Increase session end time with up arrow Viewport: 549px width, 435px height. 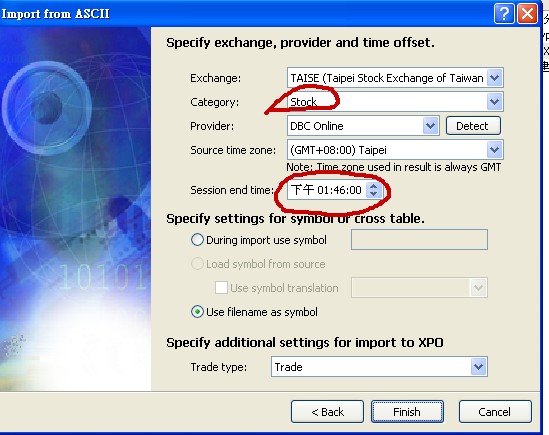click(x=373, y=186)
